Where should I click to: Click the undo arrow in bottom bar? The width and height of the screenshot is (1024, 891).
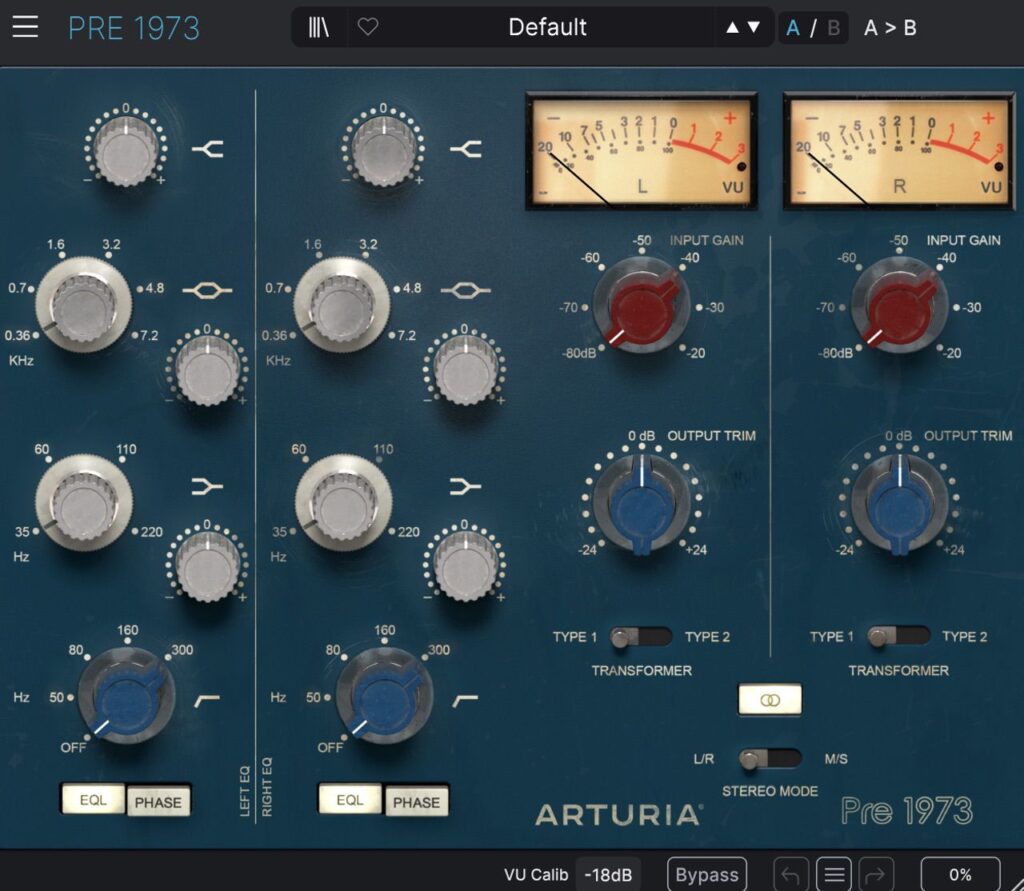point(789,874)
